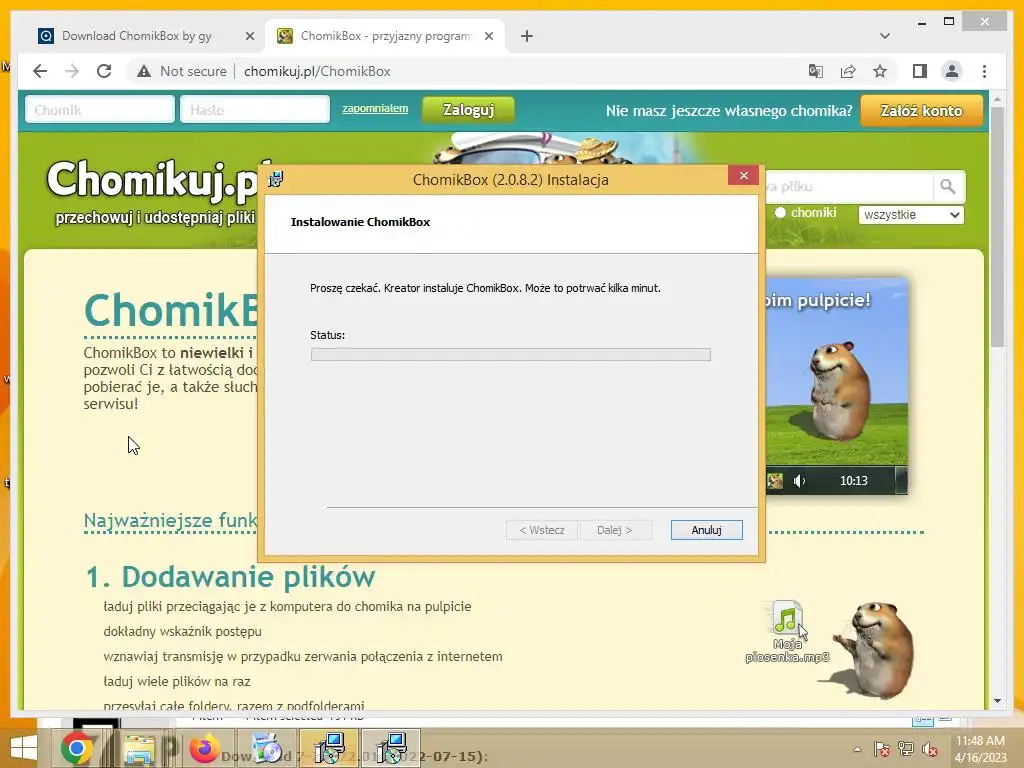Click the Chomik username field
Screen dimensions: 1024x768
click(x=100, y=109)
